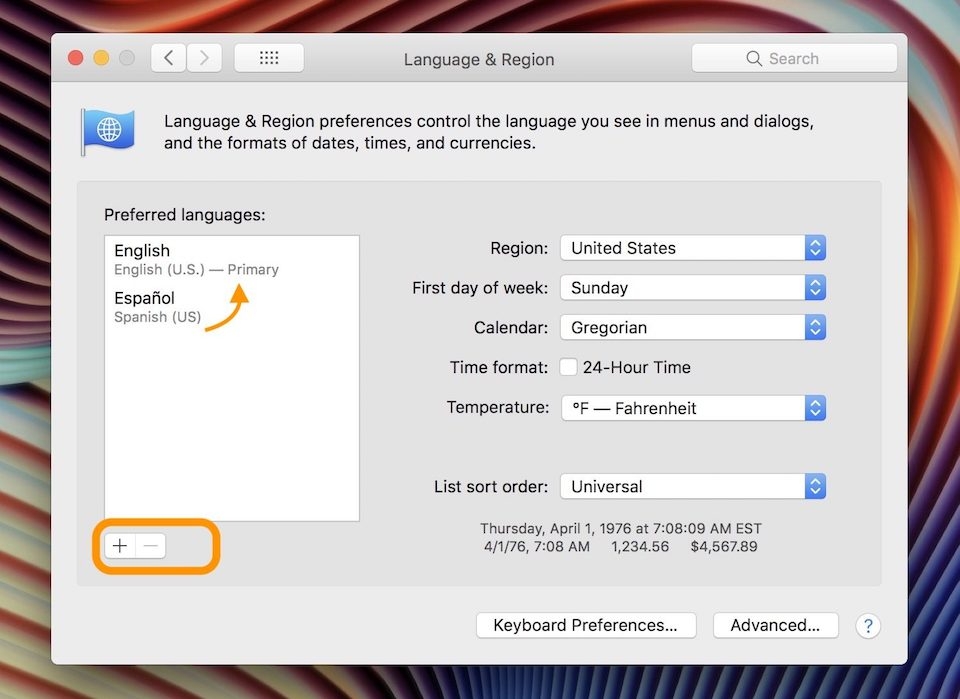Open help with the question mark button

(x=868, y=626)
